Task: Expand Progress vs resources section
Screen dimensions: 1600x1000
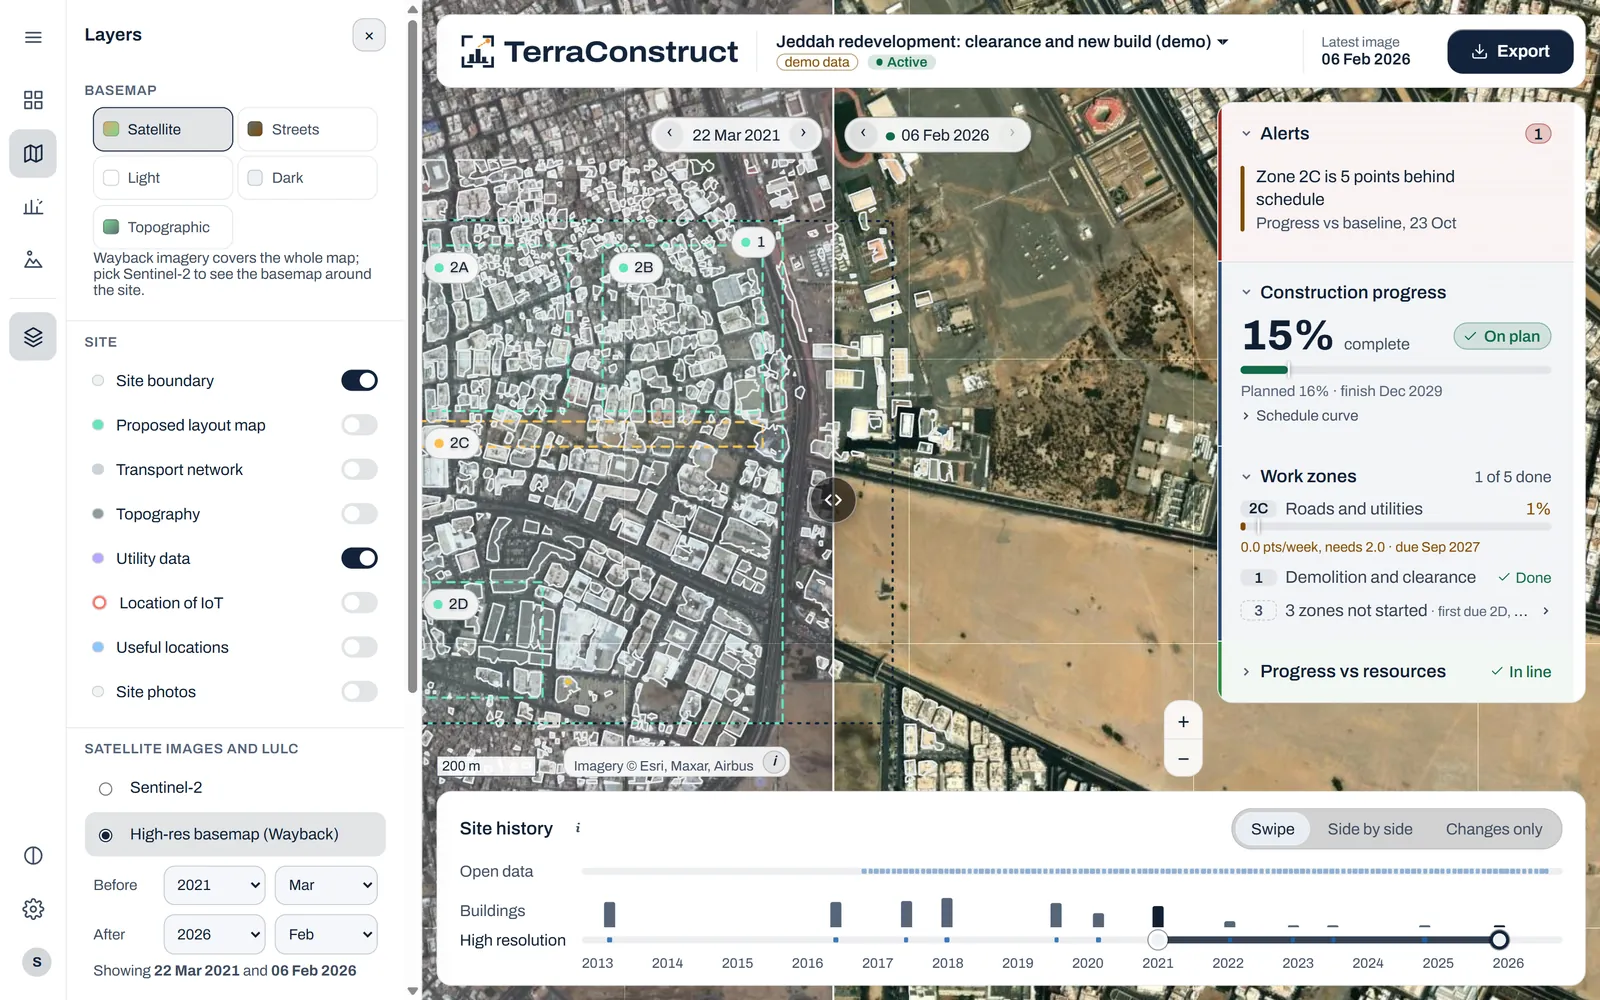Action: tap(1246, 672)
